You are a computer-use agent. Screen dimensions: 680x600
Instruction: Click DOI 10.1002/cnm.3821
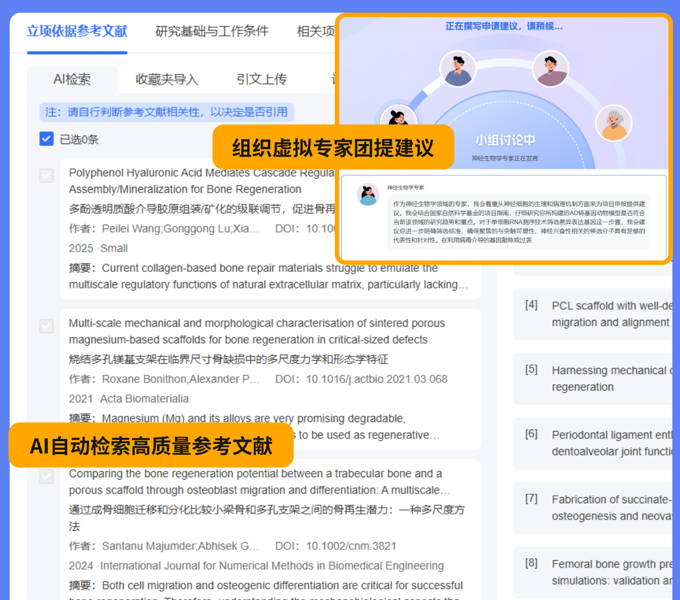[351, 546]
